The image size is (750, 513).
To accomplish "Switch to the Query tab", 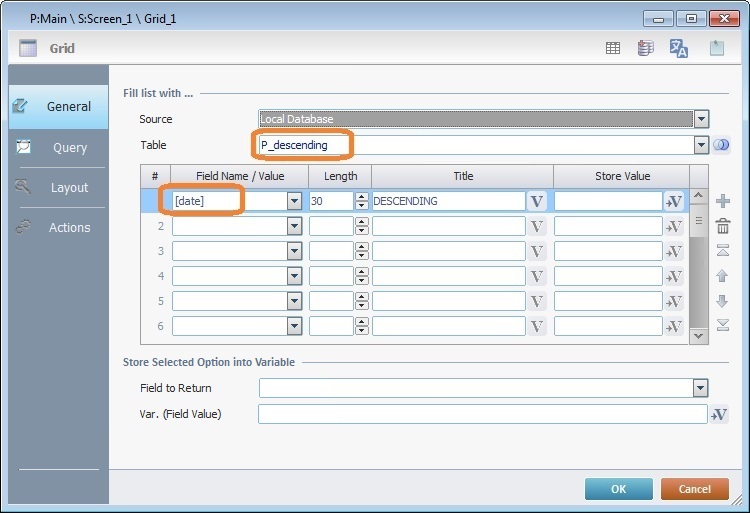I will tap(69, 147).
